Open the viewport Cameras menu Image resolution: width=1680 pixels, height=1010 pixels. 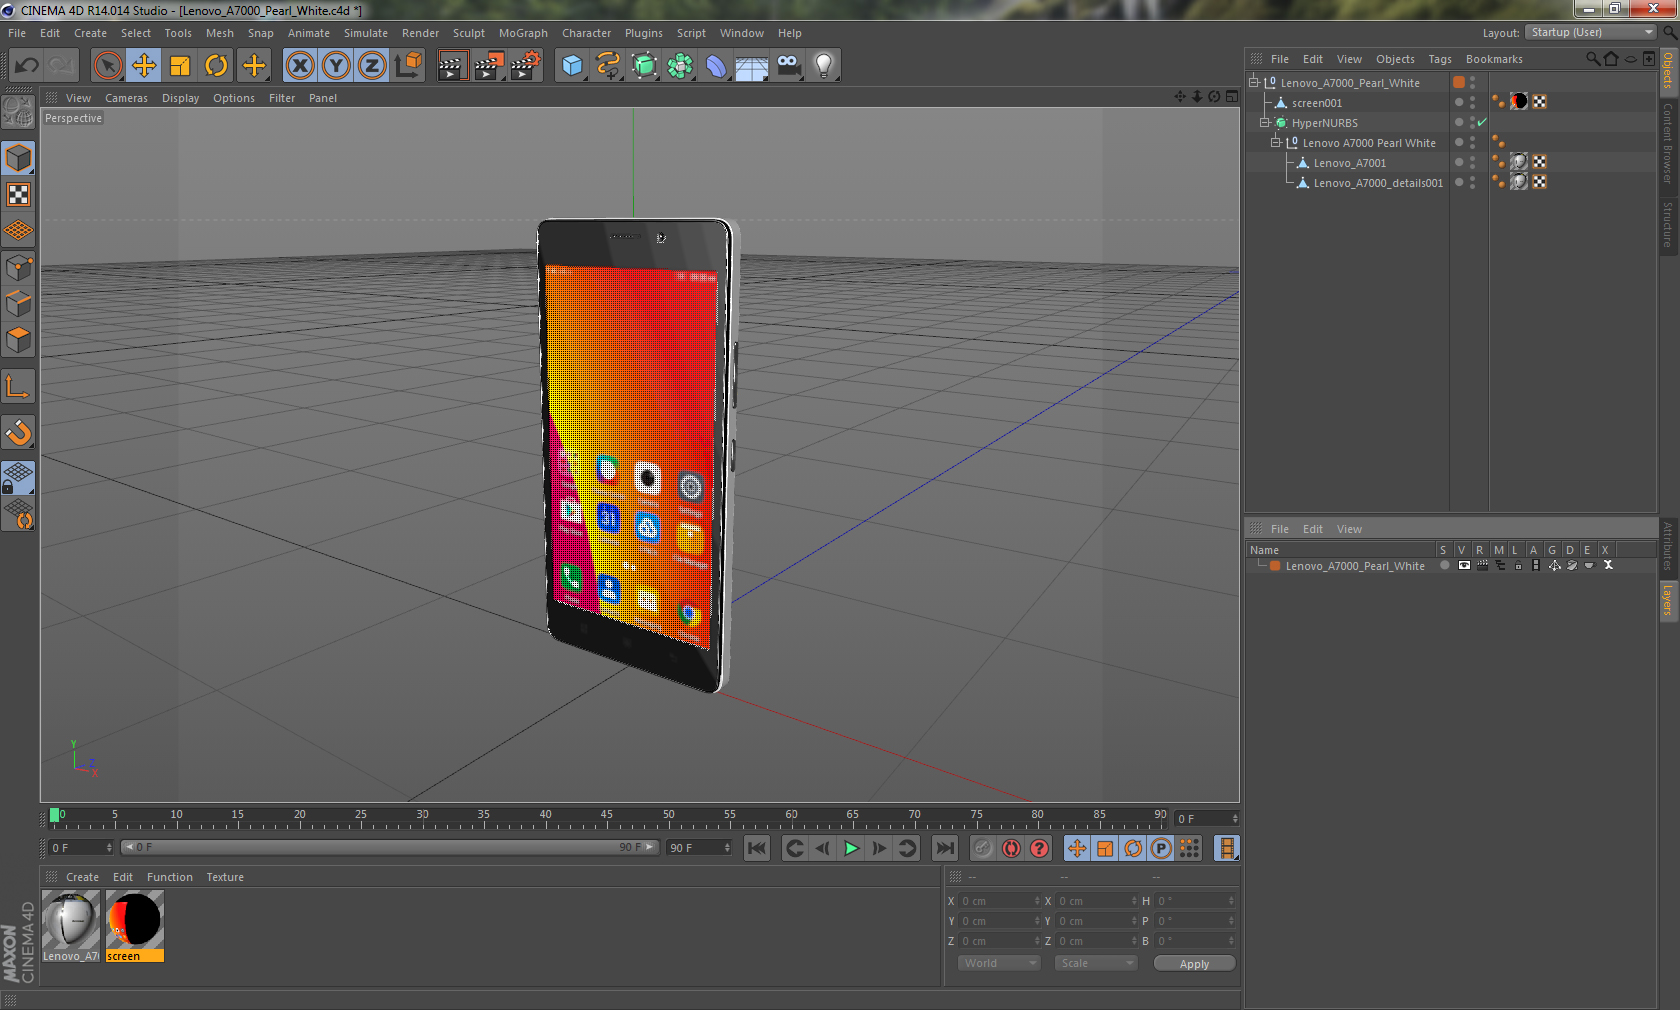126,98
